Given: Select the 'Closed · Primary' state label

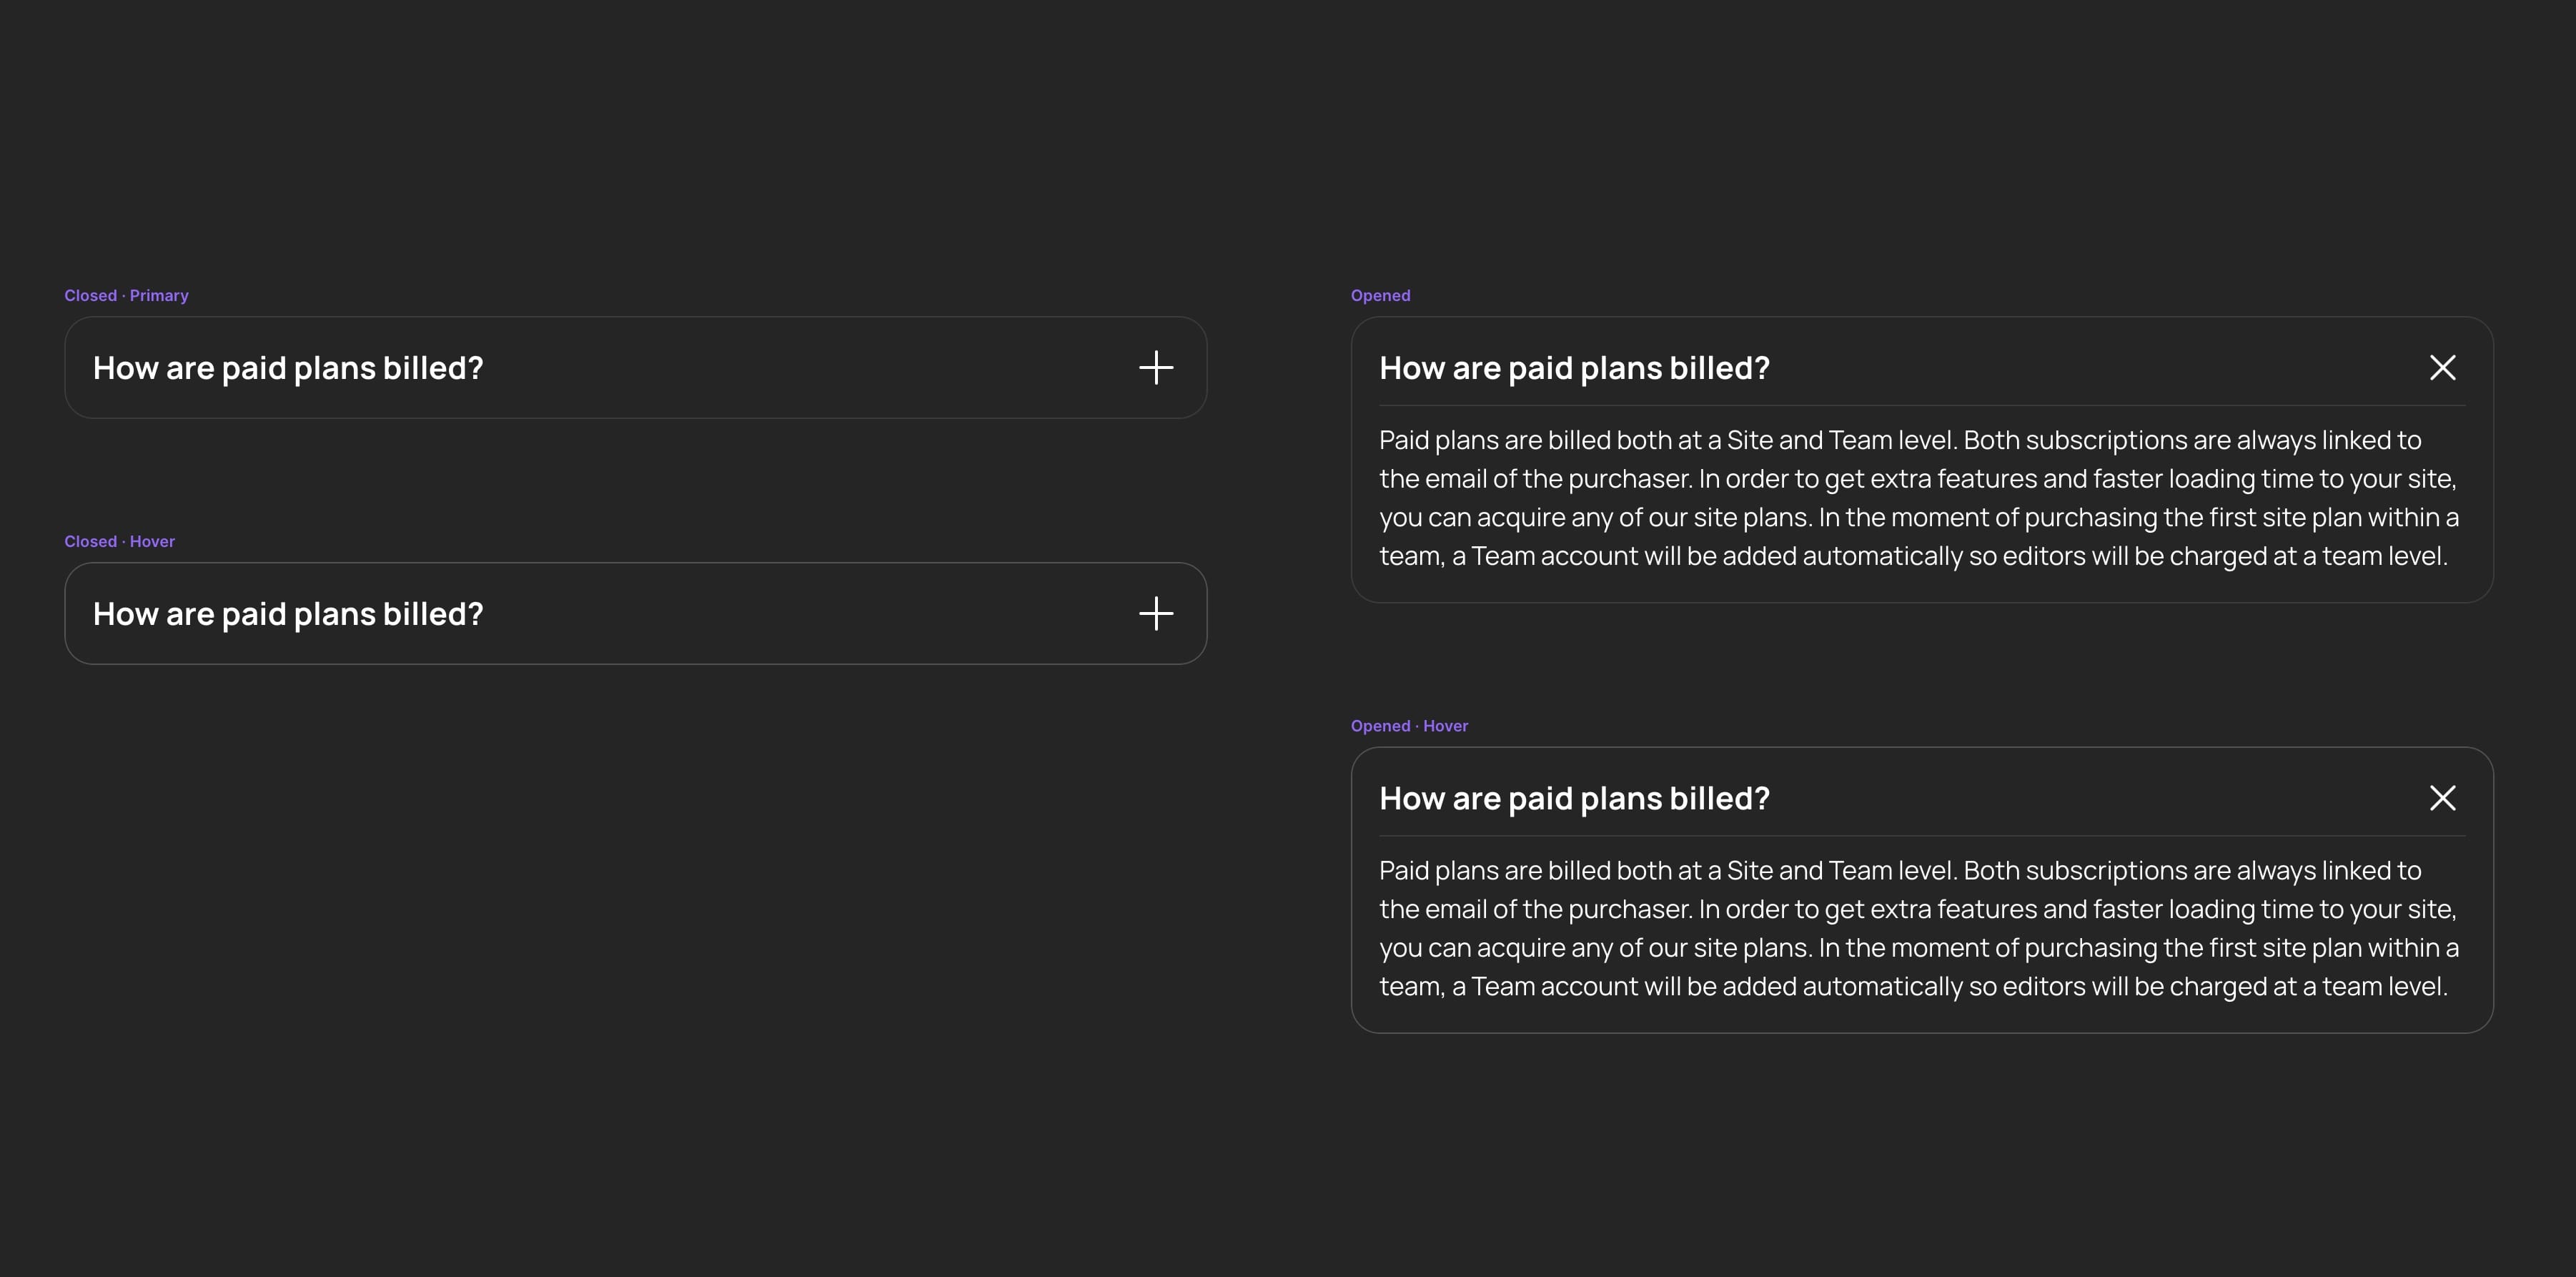Looking at the screenshot, I should click(126, 295).
